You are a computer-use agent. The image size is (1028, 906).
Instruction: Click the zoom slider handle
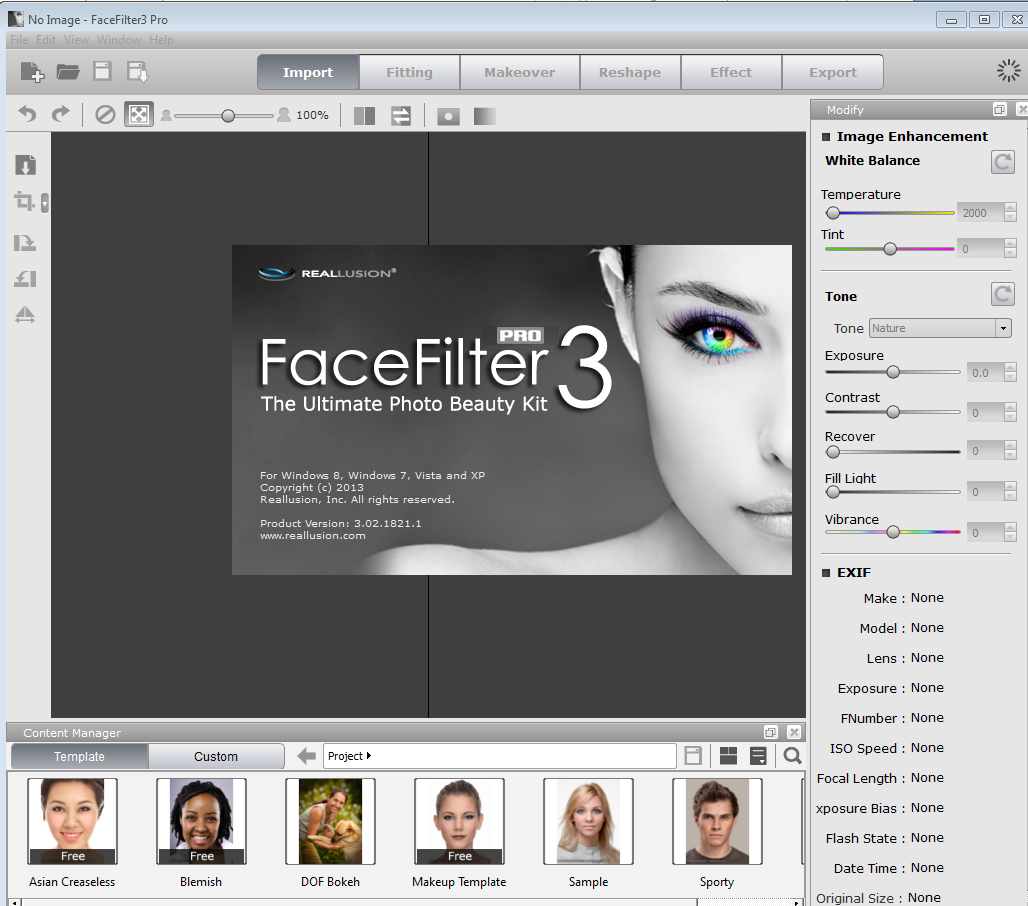point(227,116)
